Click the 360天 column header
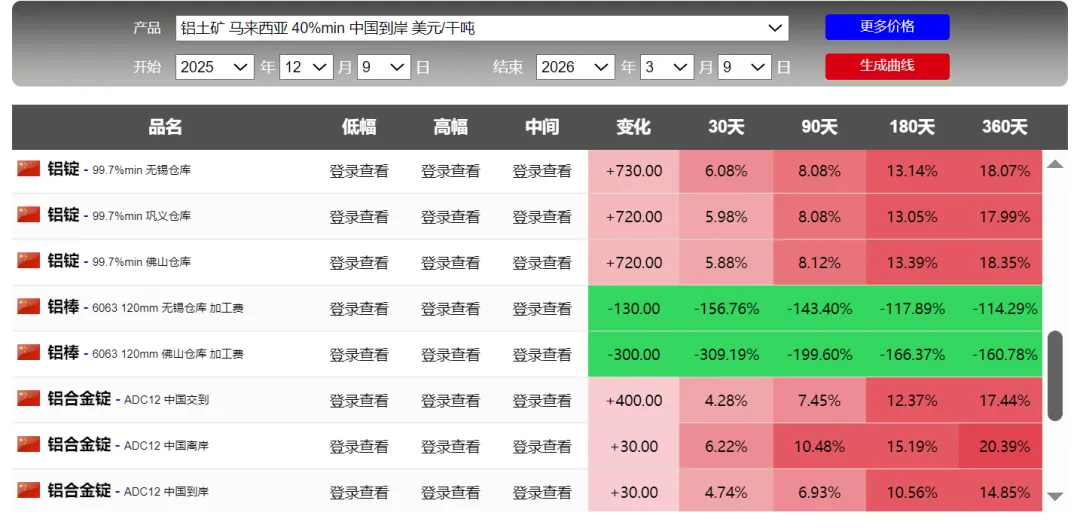Screen dimensions: 1080x528 tap(1005, 127)
